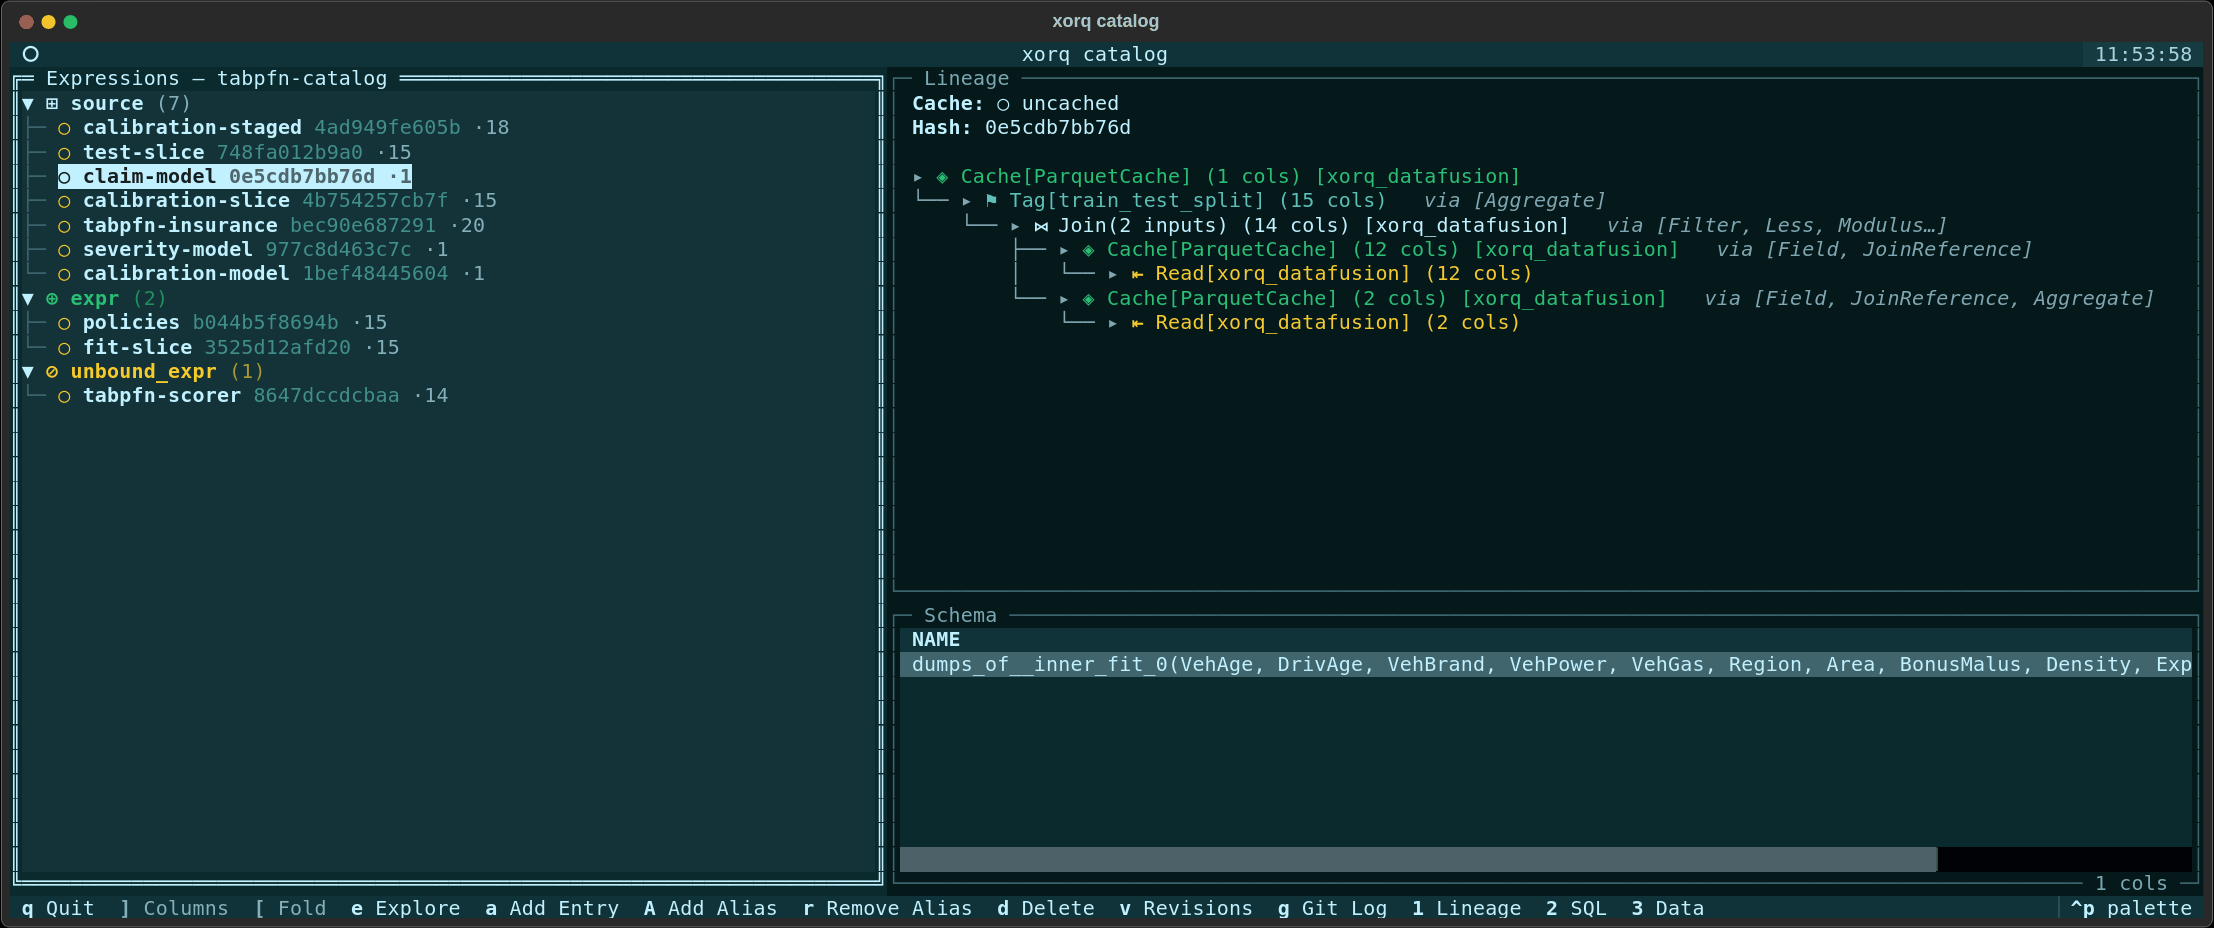Click the read arrow icon of Read (2 cols)

[1138, 323]
